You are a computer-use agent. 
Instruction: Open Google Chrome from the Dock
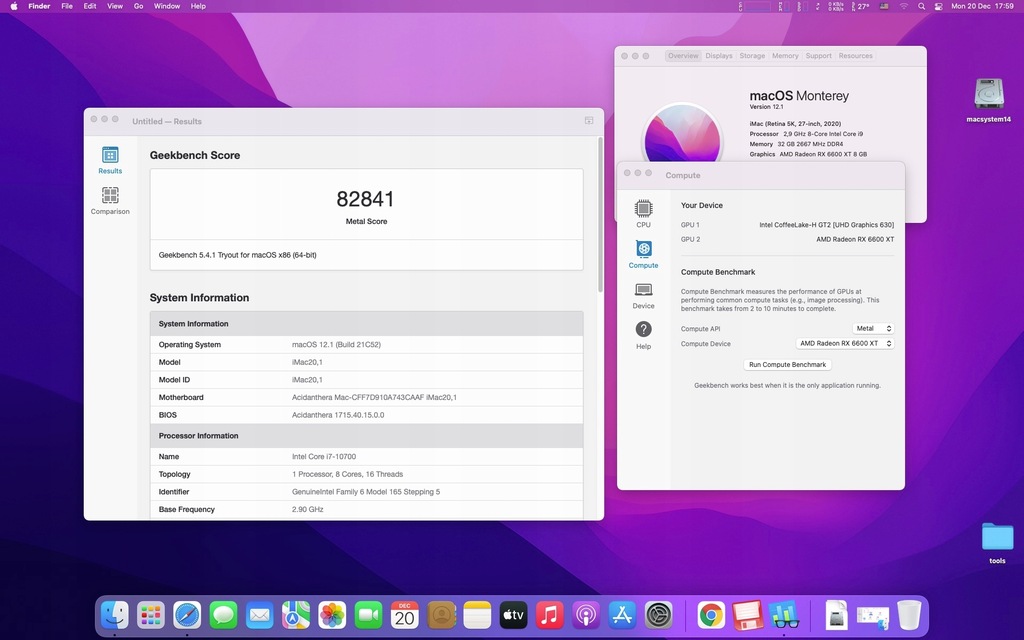click(711, 615)
